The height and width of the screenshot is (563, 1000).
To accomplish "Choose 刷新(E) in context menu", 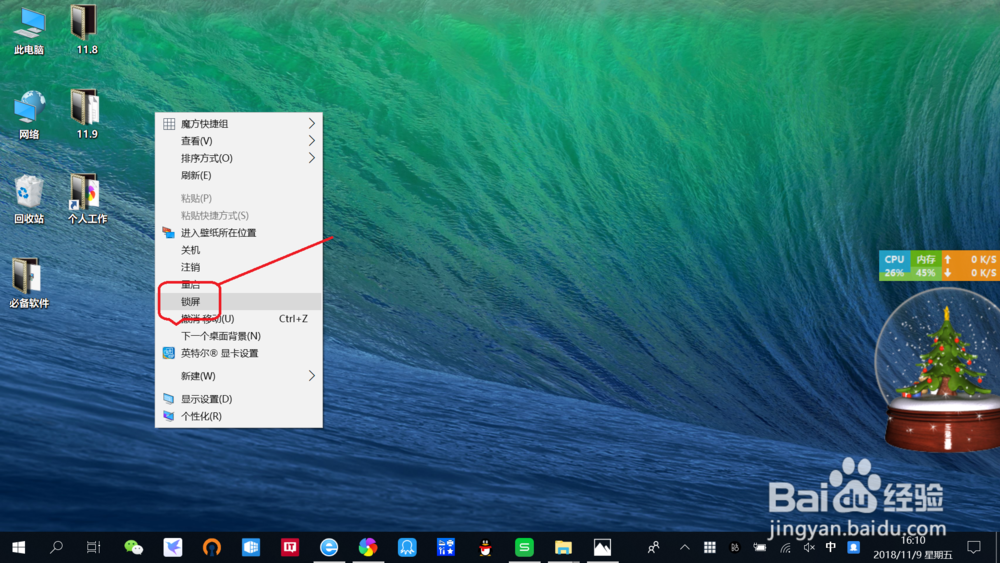I will 239,175.
